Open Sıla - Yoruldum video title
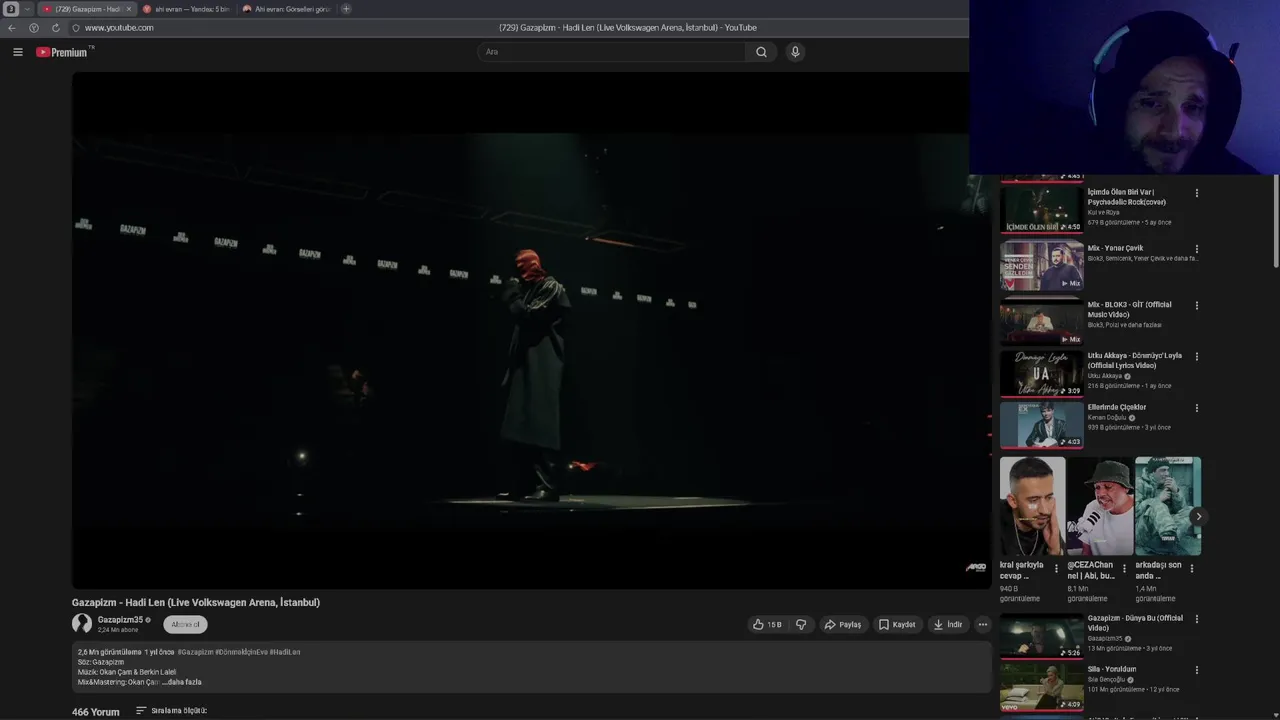Image resolution: width=1280 pixels, height=720 pixels. coord(1112,669)
